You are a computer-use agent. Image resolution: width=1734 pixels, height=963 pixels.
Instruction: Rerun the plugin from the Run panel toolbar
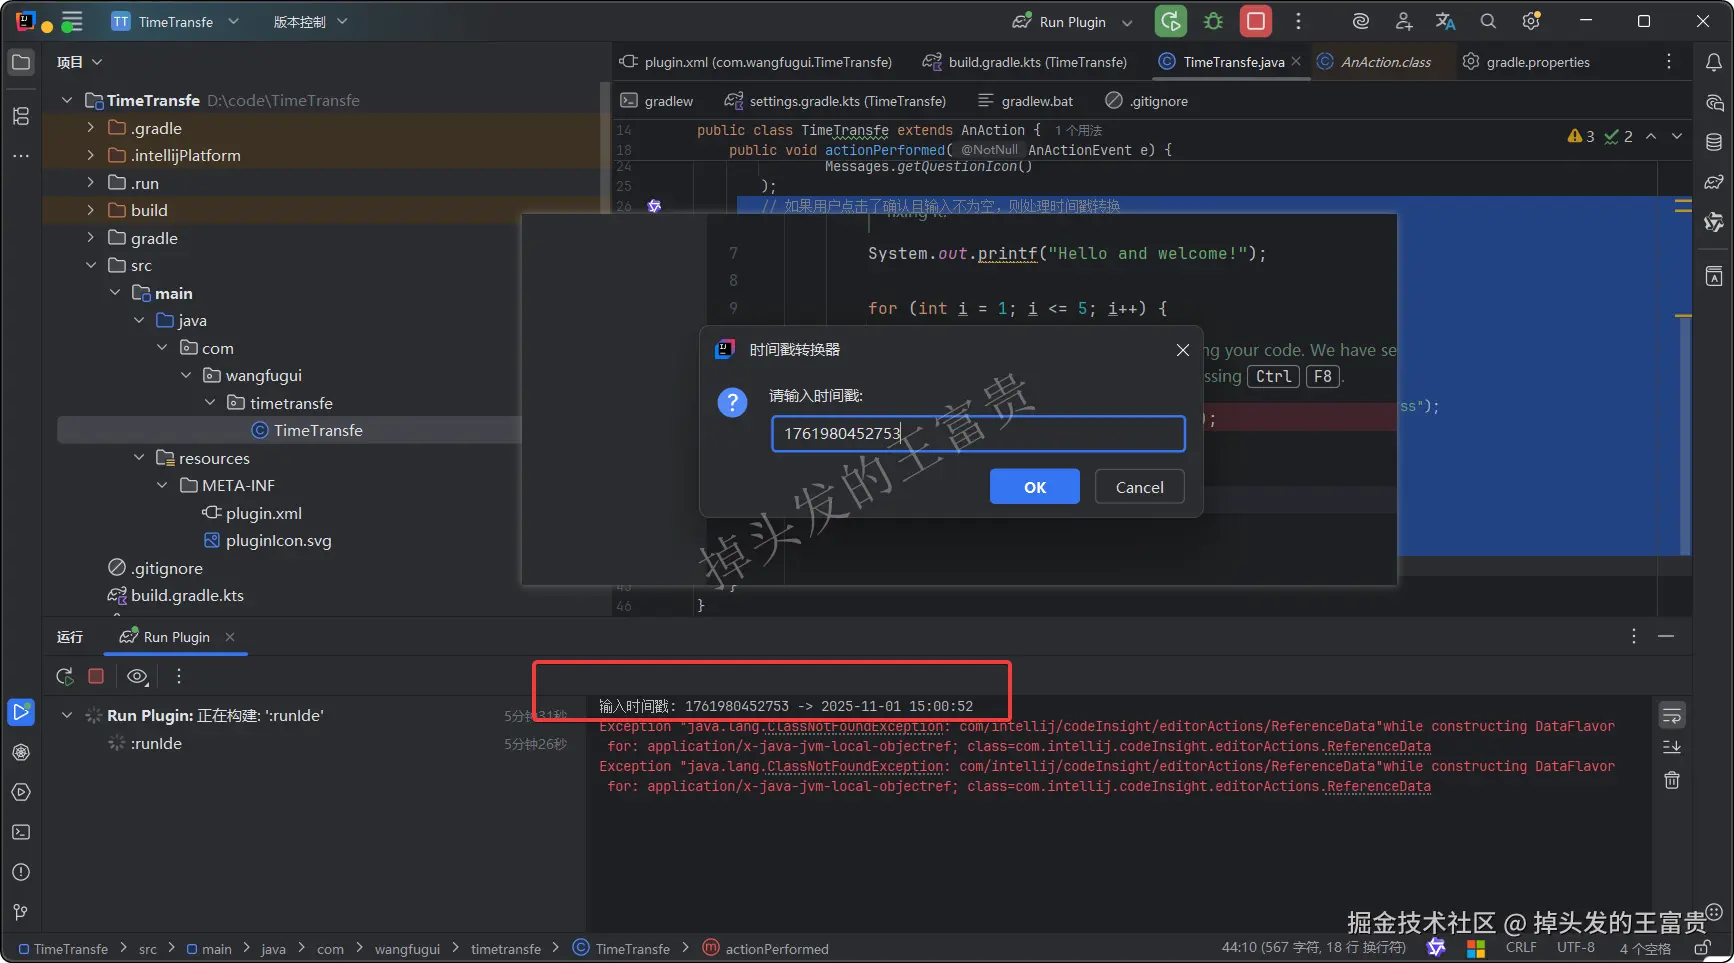(x=65, y=676)
